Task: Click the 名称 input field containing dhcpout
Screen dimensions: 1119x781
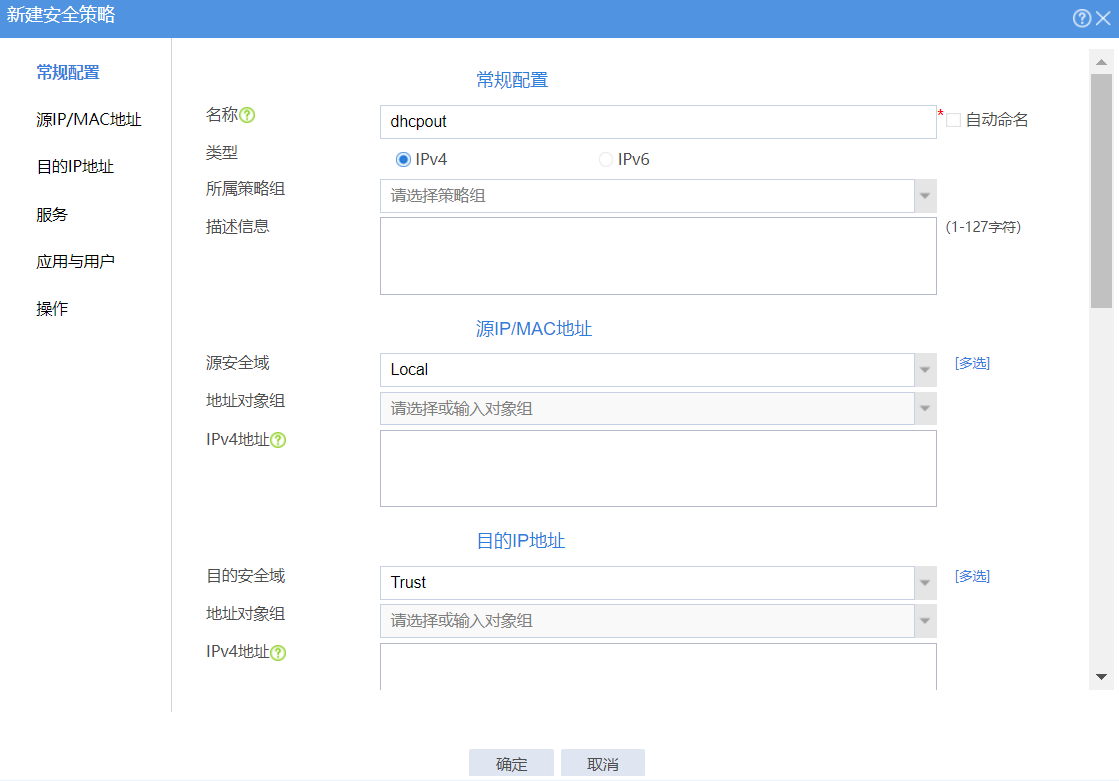Action: (x=658, y=122)
